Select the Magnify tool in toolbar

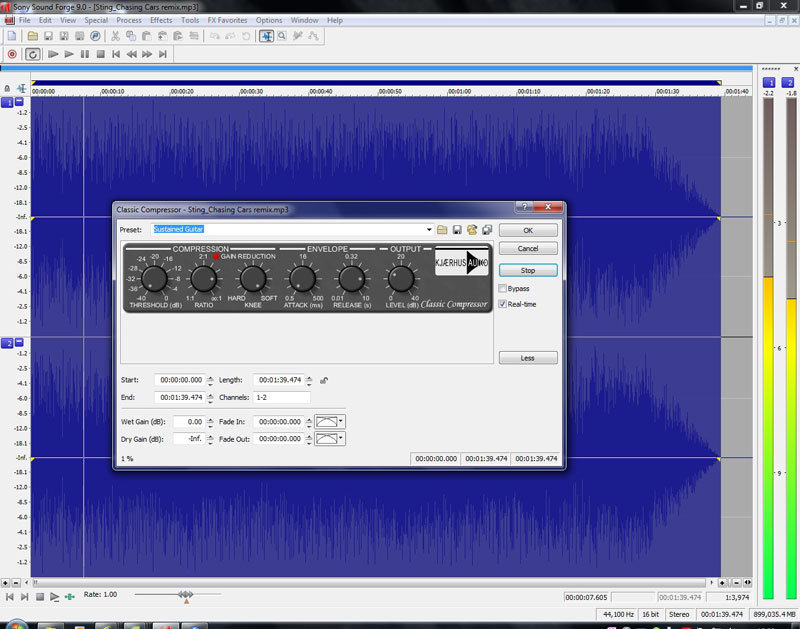pos(284,36)
